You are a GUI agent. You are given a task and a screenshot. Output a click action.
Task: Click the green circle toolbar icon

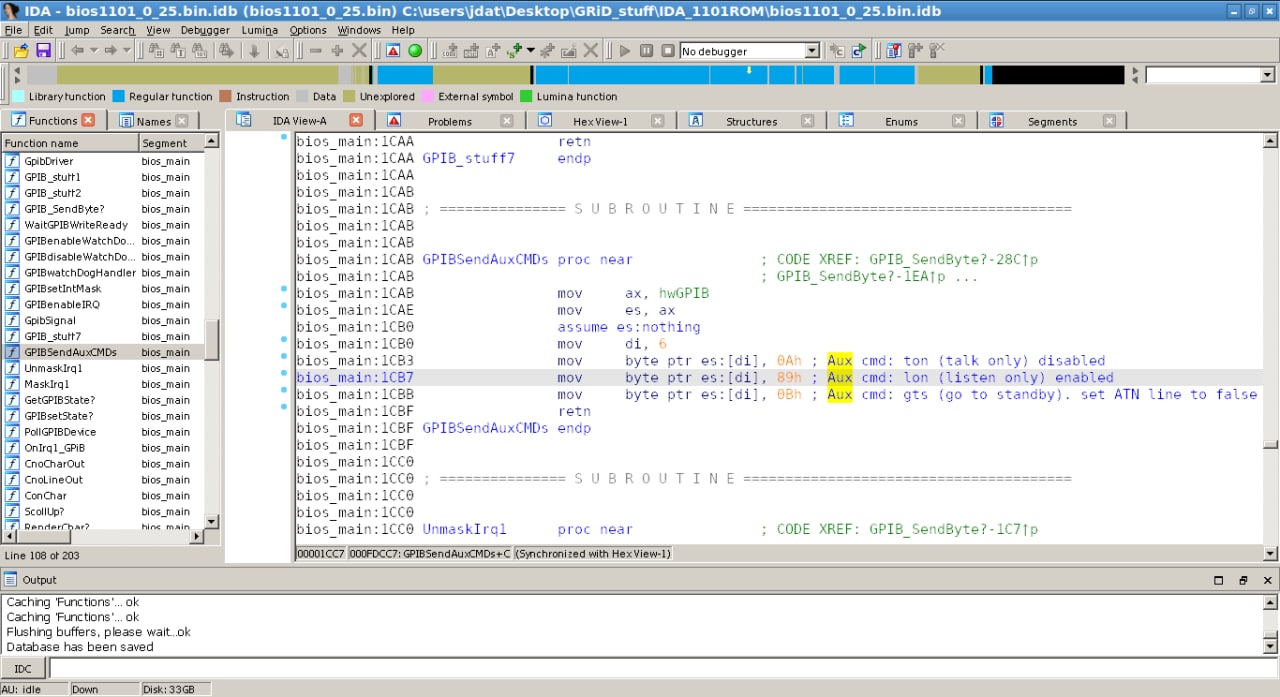tap(415, 51)
